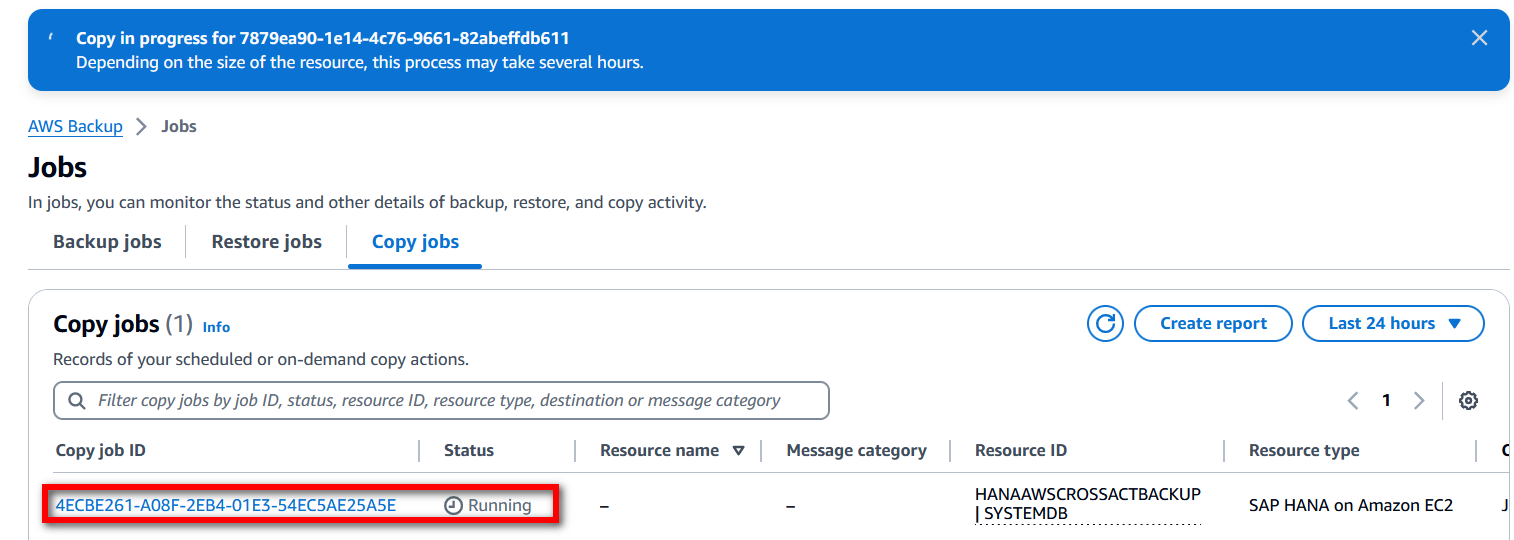This screenshot has width=1514, height=540.
Task: Click the Message category column header
Action: [x=856, y=450]
